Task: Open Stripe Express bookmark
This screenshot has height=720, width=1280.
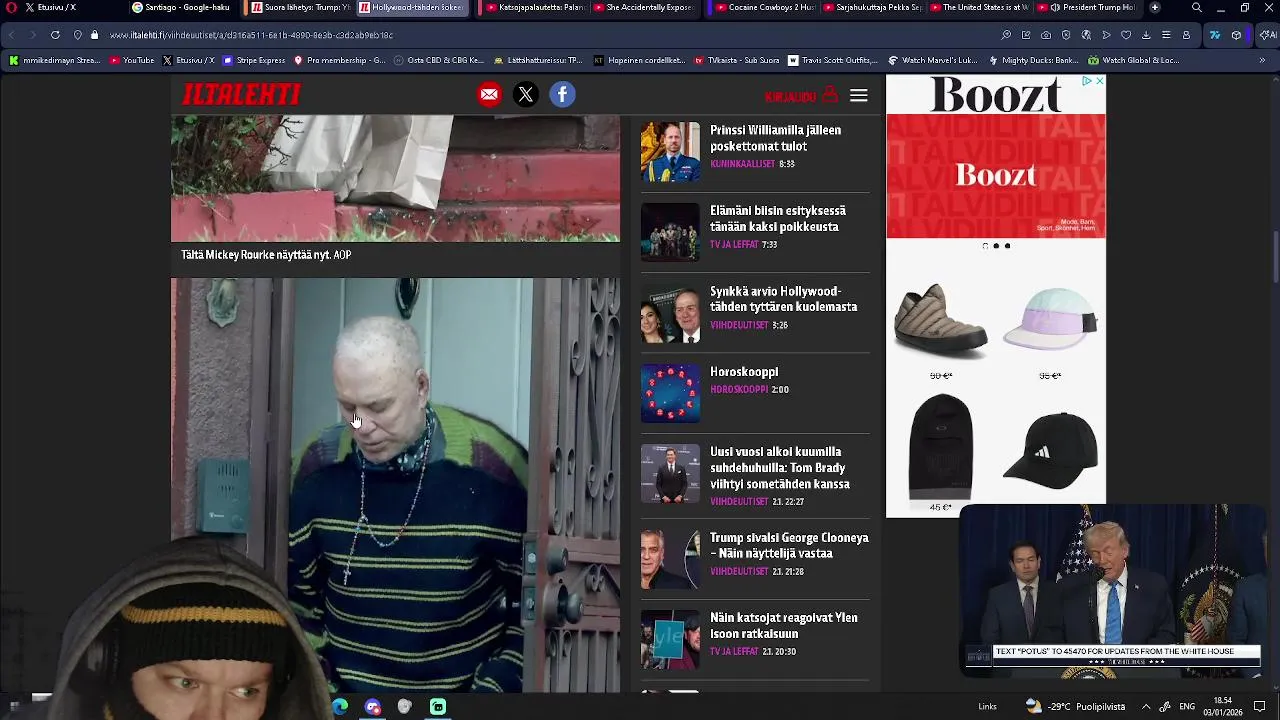Action: click(255, 60)
